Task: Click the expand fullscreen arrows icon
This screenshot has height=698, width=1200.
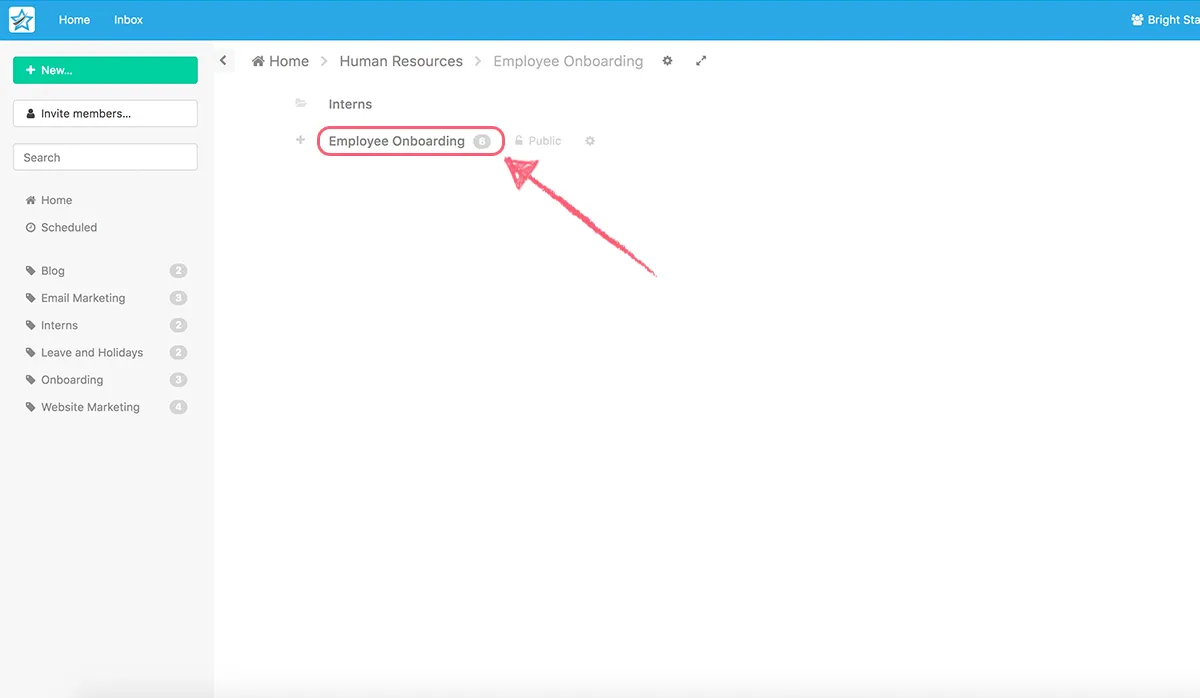Action: (x=701, y=61)
